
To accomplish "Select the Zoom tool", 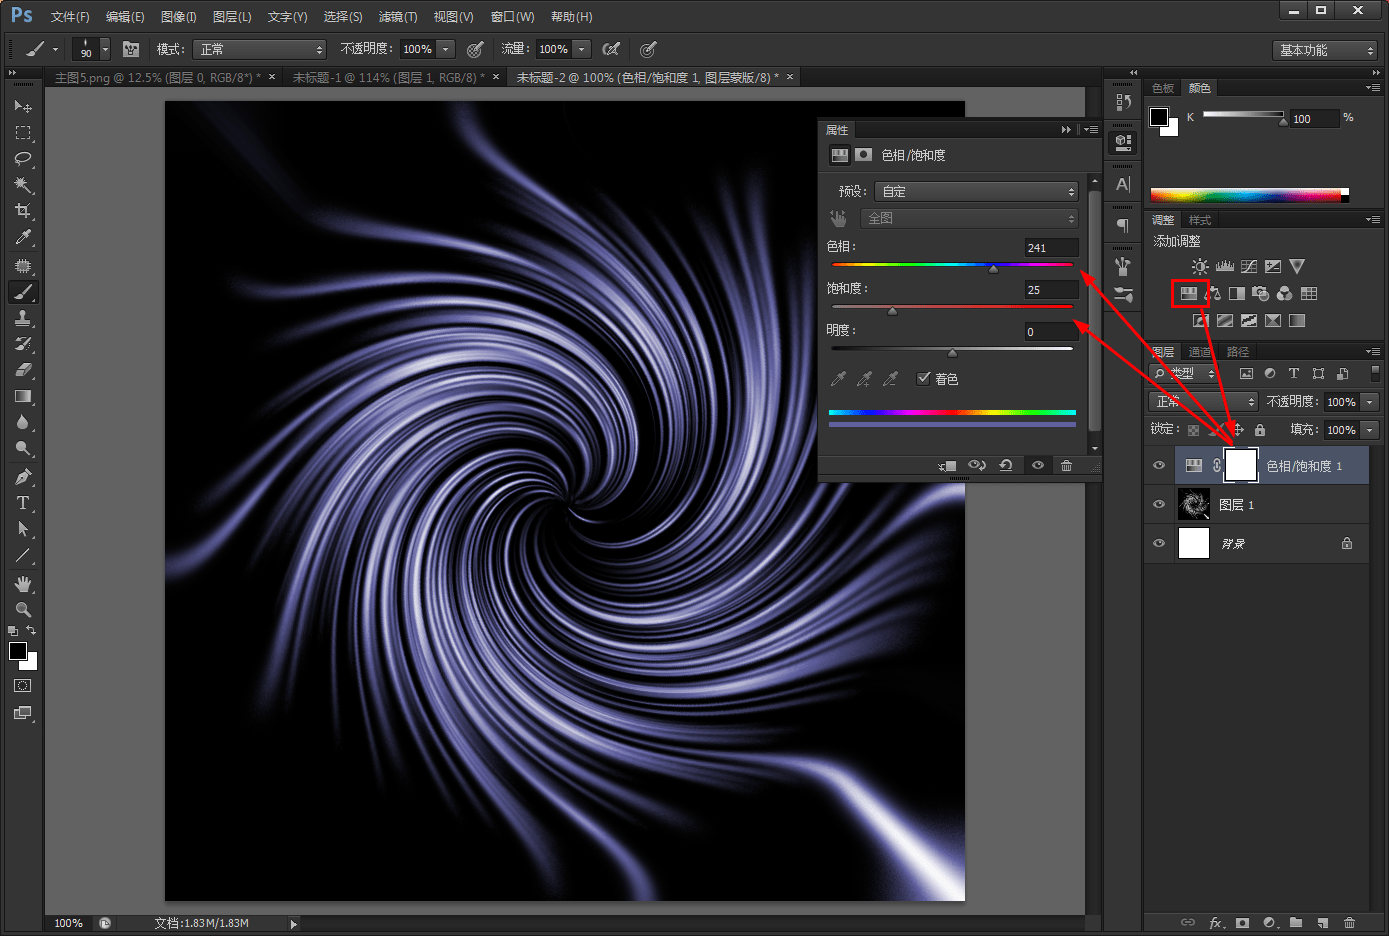I will 23,609.
